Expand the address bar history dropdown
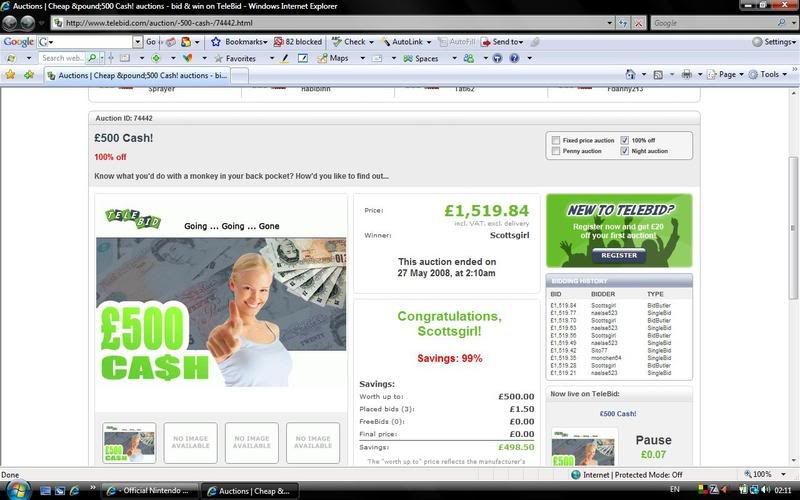 [610, 23]
